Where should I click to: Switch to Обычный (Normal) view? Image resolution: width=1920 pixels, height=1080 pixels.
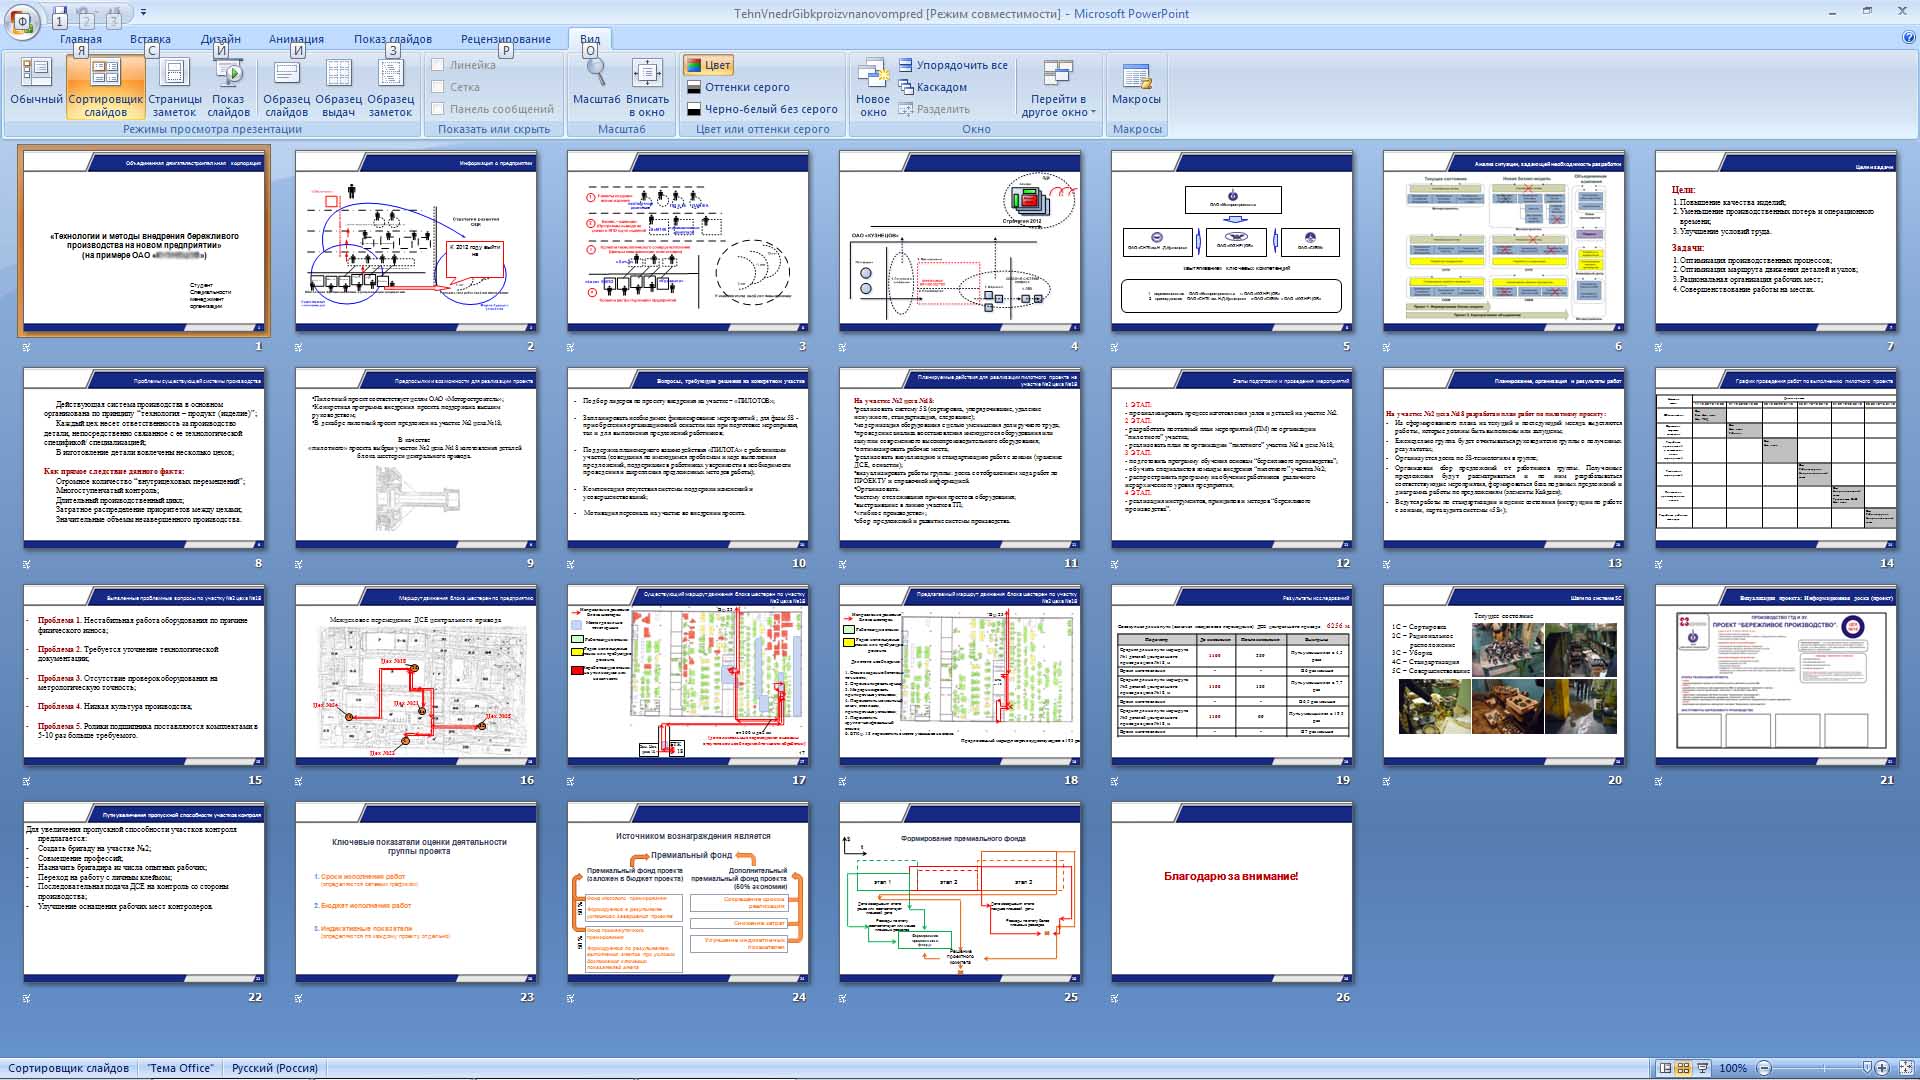coord(36,84)
